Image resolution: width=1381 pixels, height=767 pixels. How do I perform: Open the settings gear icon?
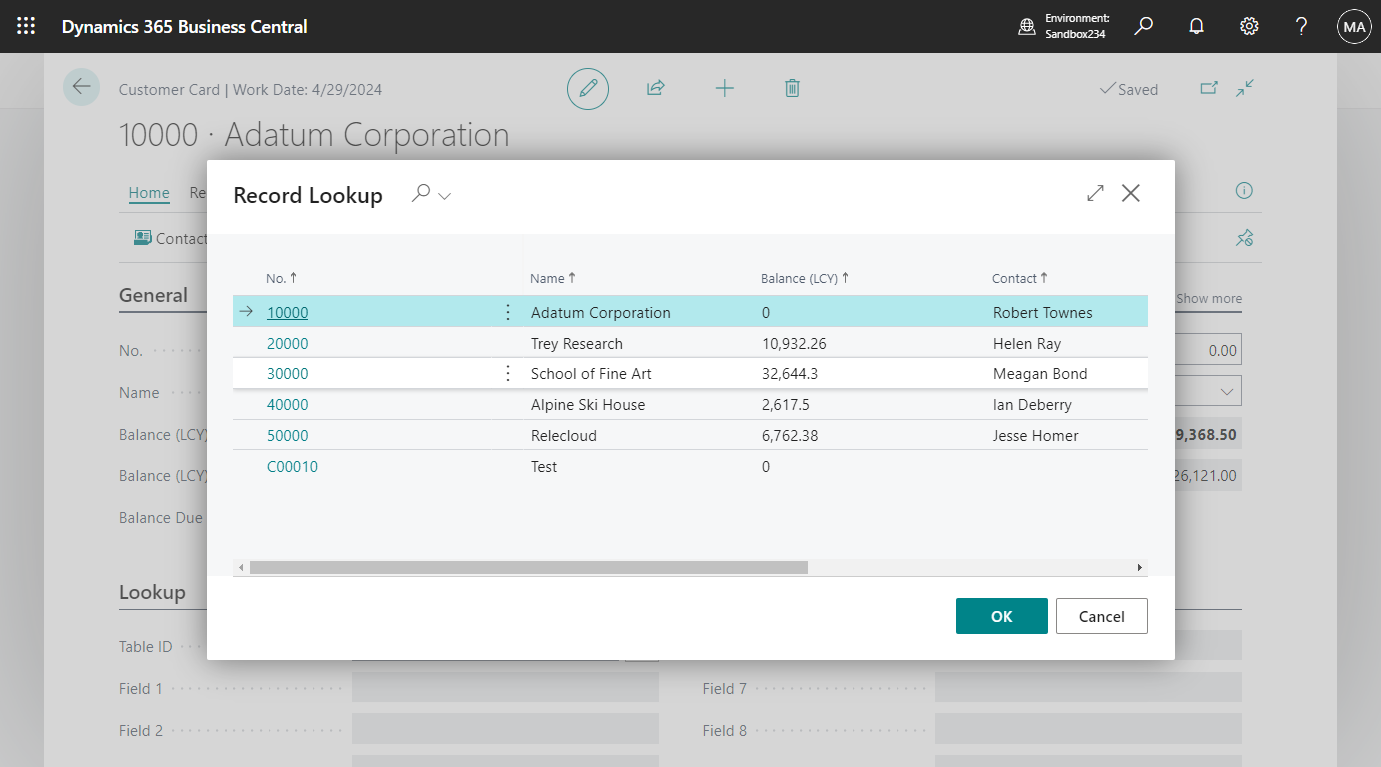coord(1249,26)
